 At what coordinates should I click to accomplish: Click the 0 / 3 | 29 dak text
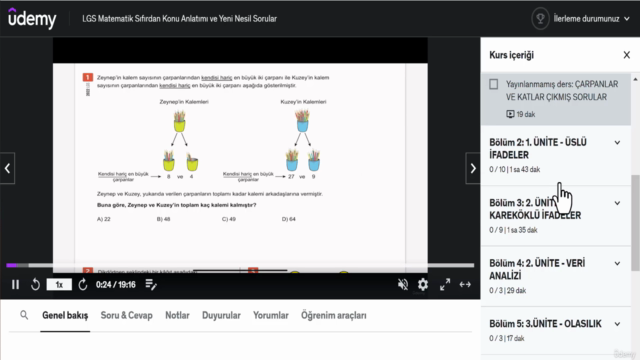tap(508, 291)
